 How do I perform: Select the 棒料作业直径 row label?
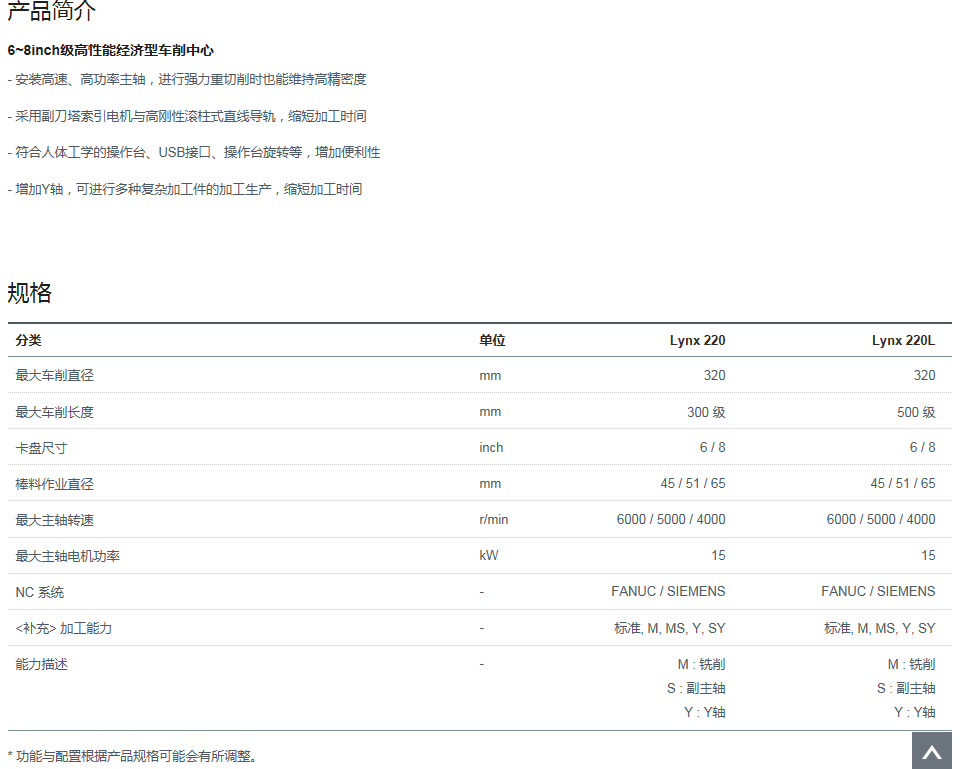point(55,484)
